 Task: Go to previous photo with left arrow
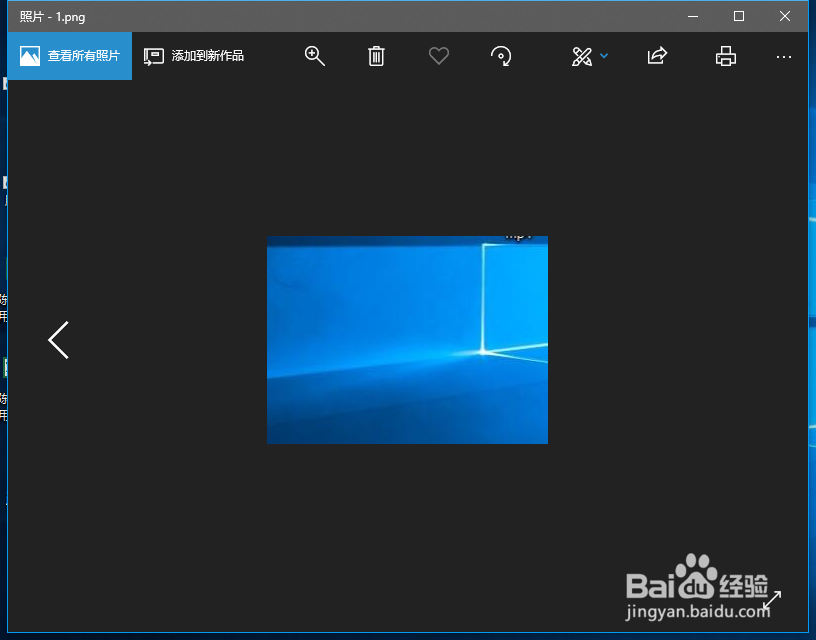59,340
